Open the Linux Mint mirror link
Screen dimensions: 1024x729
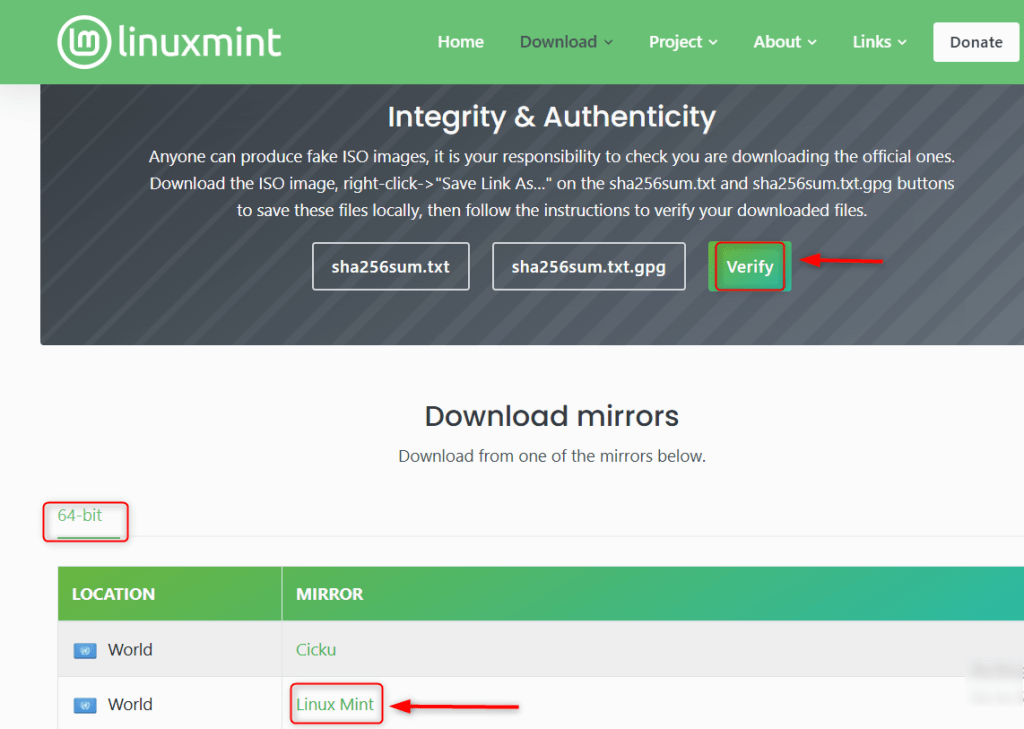[336, 704]
